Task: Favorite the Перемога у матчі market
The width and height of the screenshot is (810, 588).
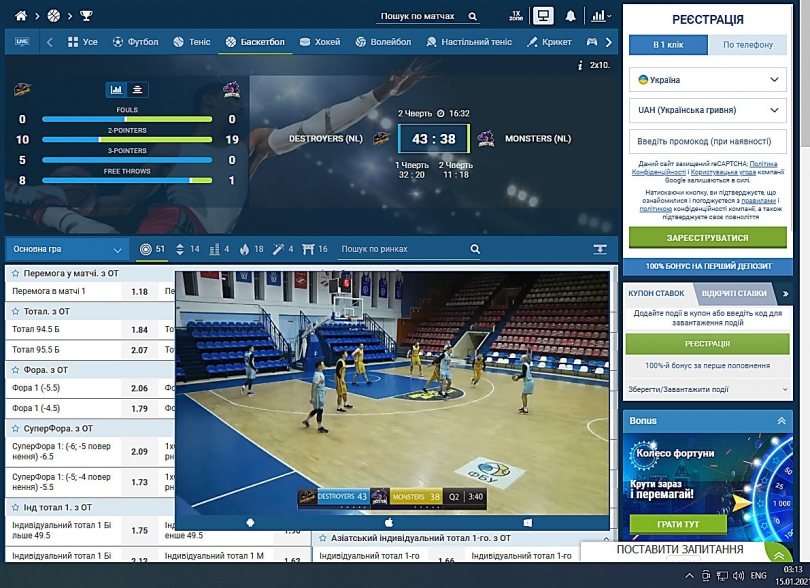Action: point(15,273)
